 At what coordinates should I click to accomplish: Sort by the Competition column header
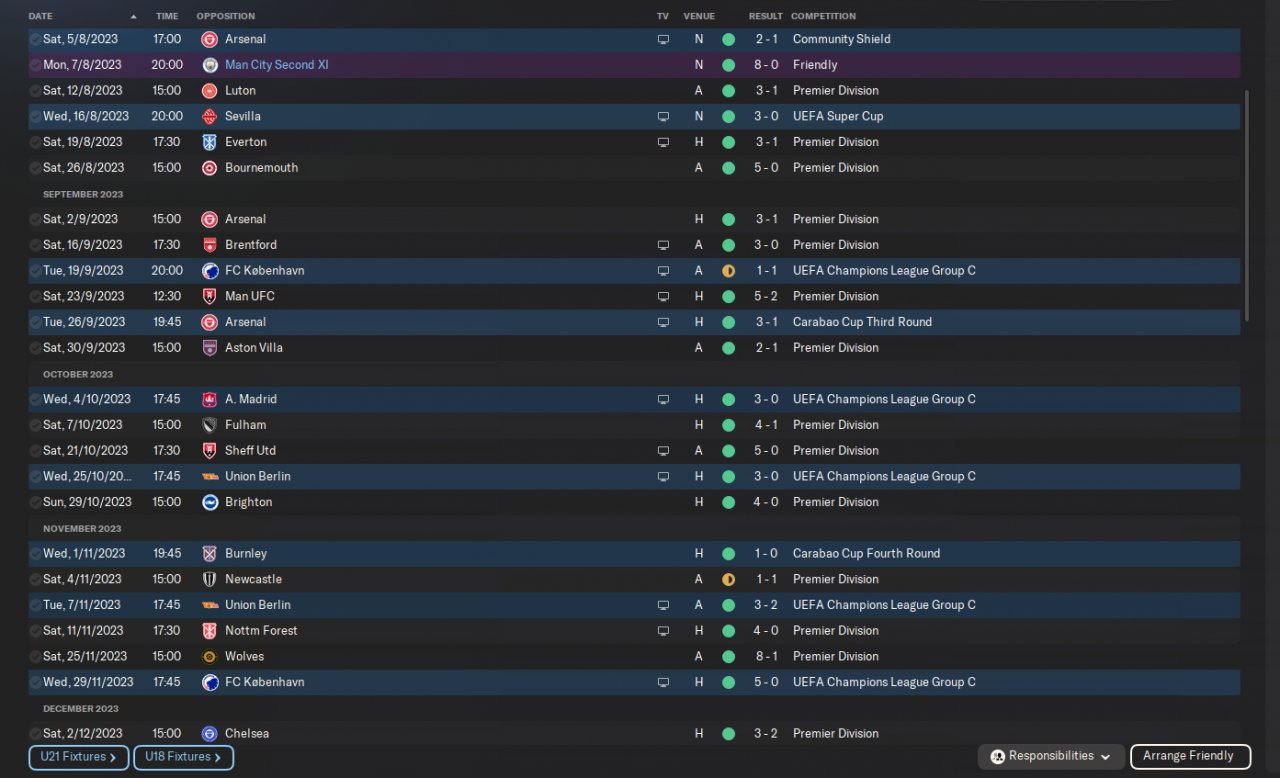point(823,16)
